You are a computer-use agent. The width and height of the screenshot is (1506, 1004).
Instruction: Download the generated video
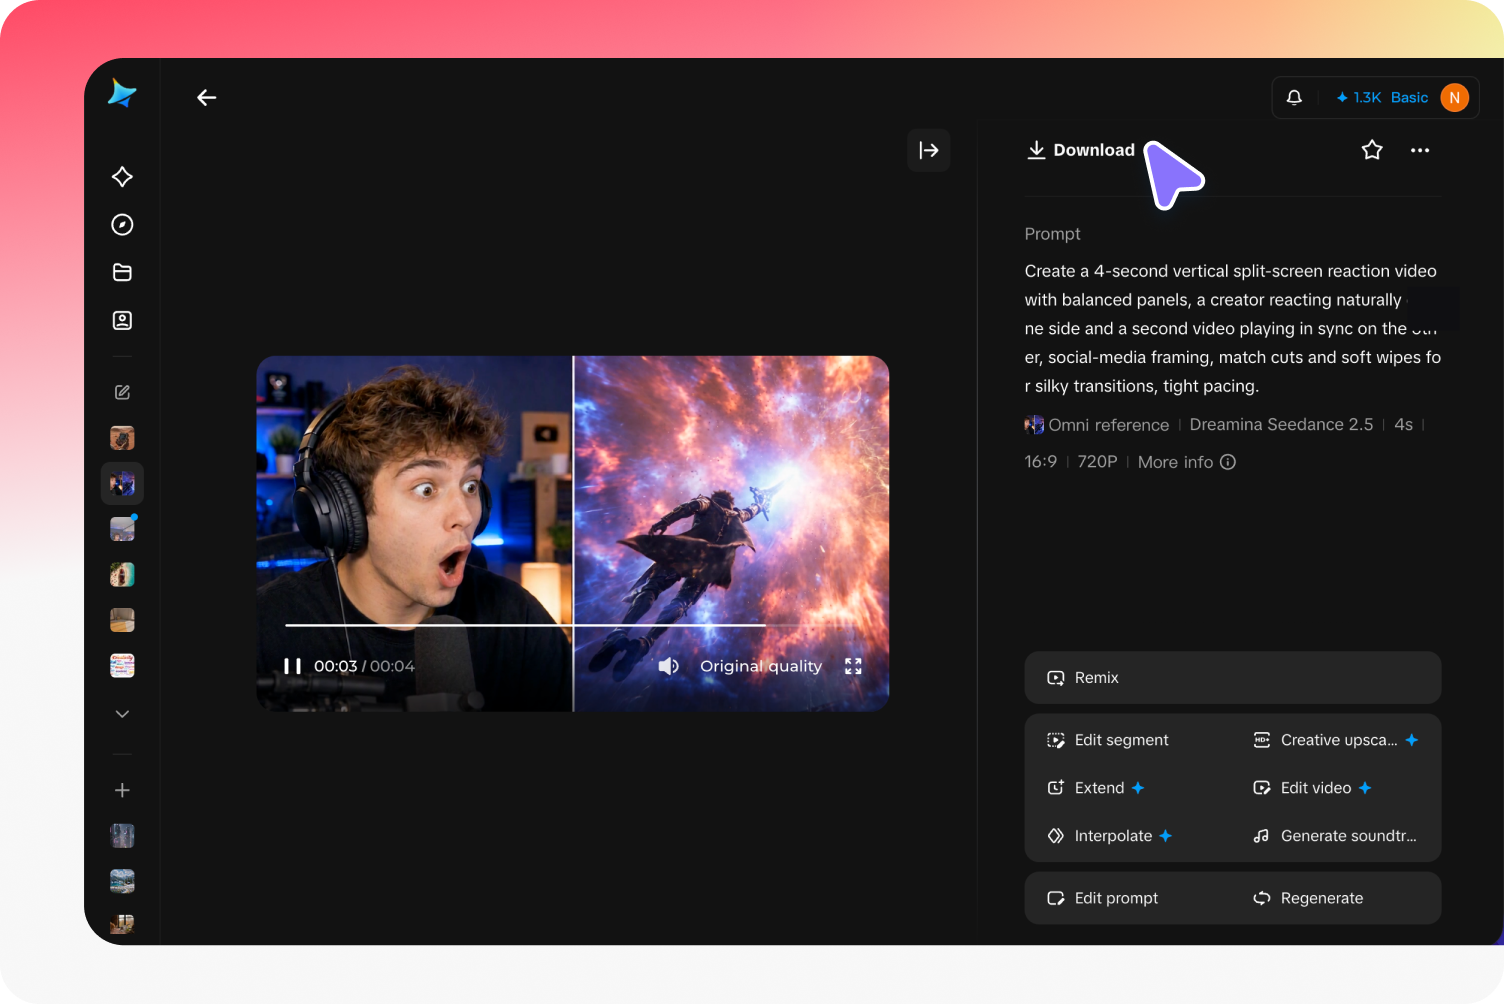coord(1081,150)
